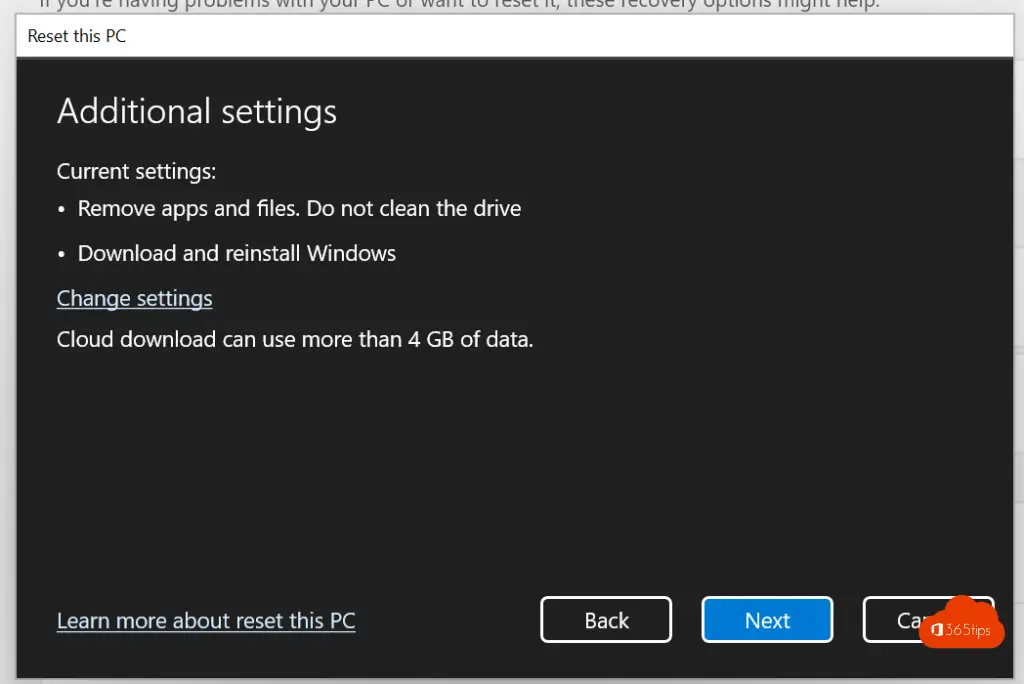Click the Office icon in the 365tips badge
The width and height of the screenshot is (1024, 684).
936,630
